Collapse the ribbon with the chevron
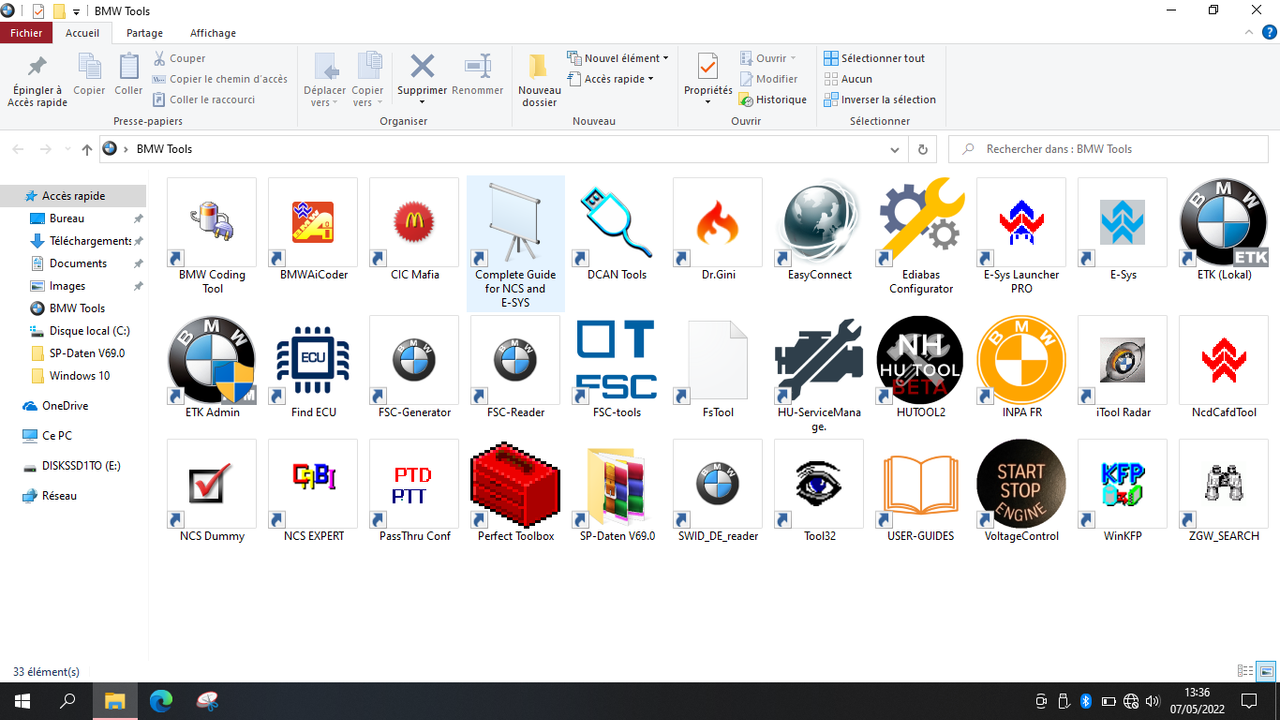 [x=1247, y=33]
